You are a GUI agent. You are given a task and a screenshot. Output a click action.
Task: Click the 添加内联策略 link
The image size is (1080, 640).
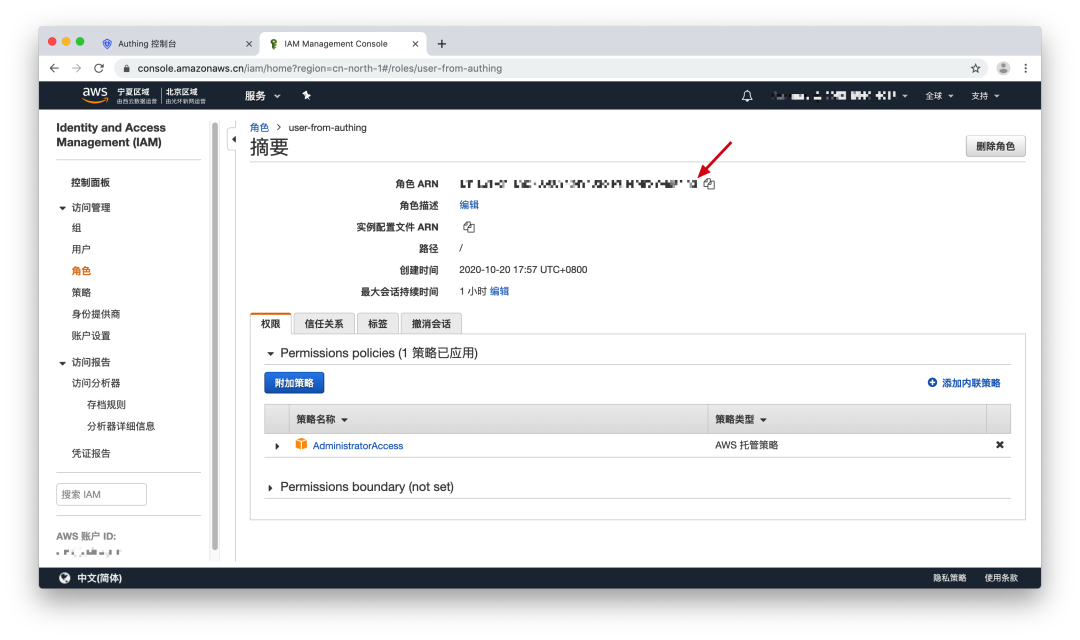[x=971, y=383]
